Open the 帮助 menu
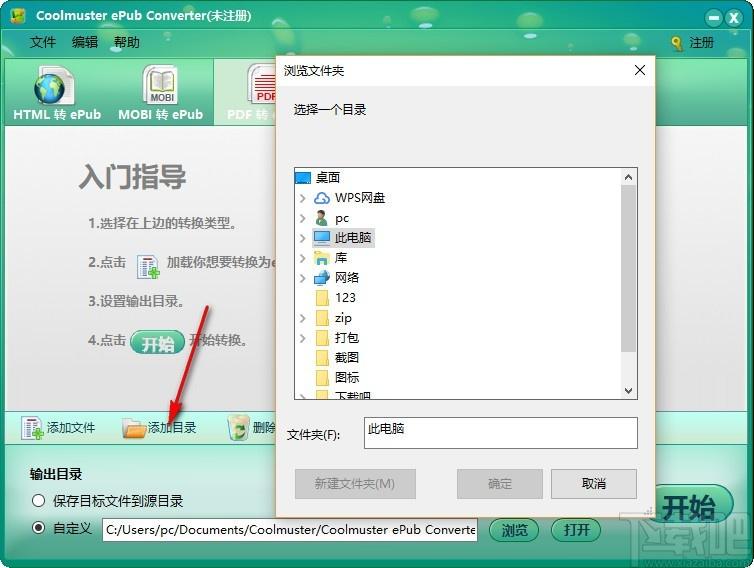The width and height of the screenshot is (754, 568). pos(127,42)
